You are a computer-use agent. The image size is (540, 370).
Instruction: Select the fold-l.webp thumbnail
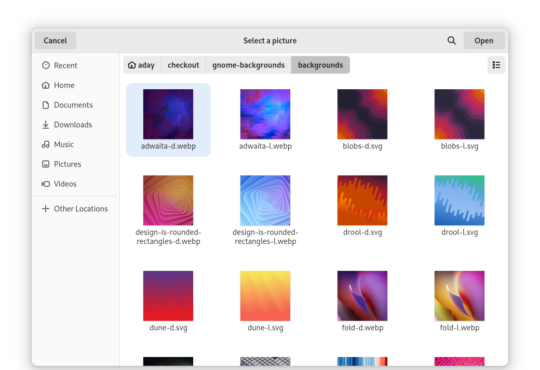pyautogui.click(x=459, y=296)
